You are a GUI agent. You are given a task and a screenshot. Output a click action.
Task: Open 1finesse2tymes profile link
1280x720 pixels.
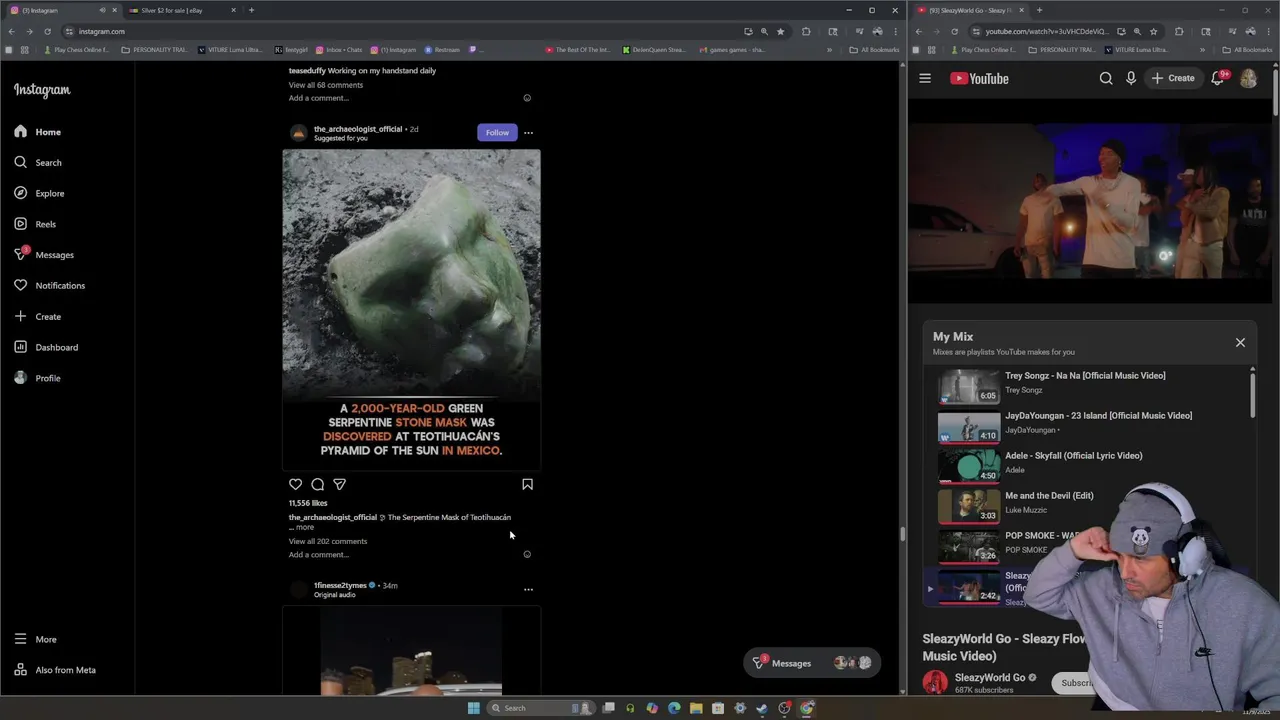point(340,585)
